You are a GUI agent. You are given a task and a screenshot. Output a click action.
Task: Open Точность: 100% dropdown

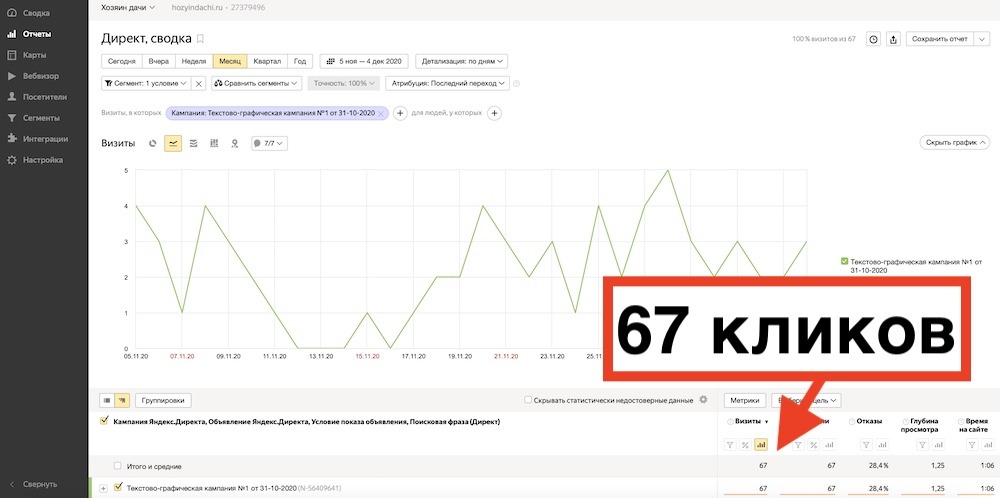(344, 84)
